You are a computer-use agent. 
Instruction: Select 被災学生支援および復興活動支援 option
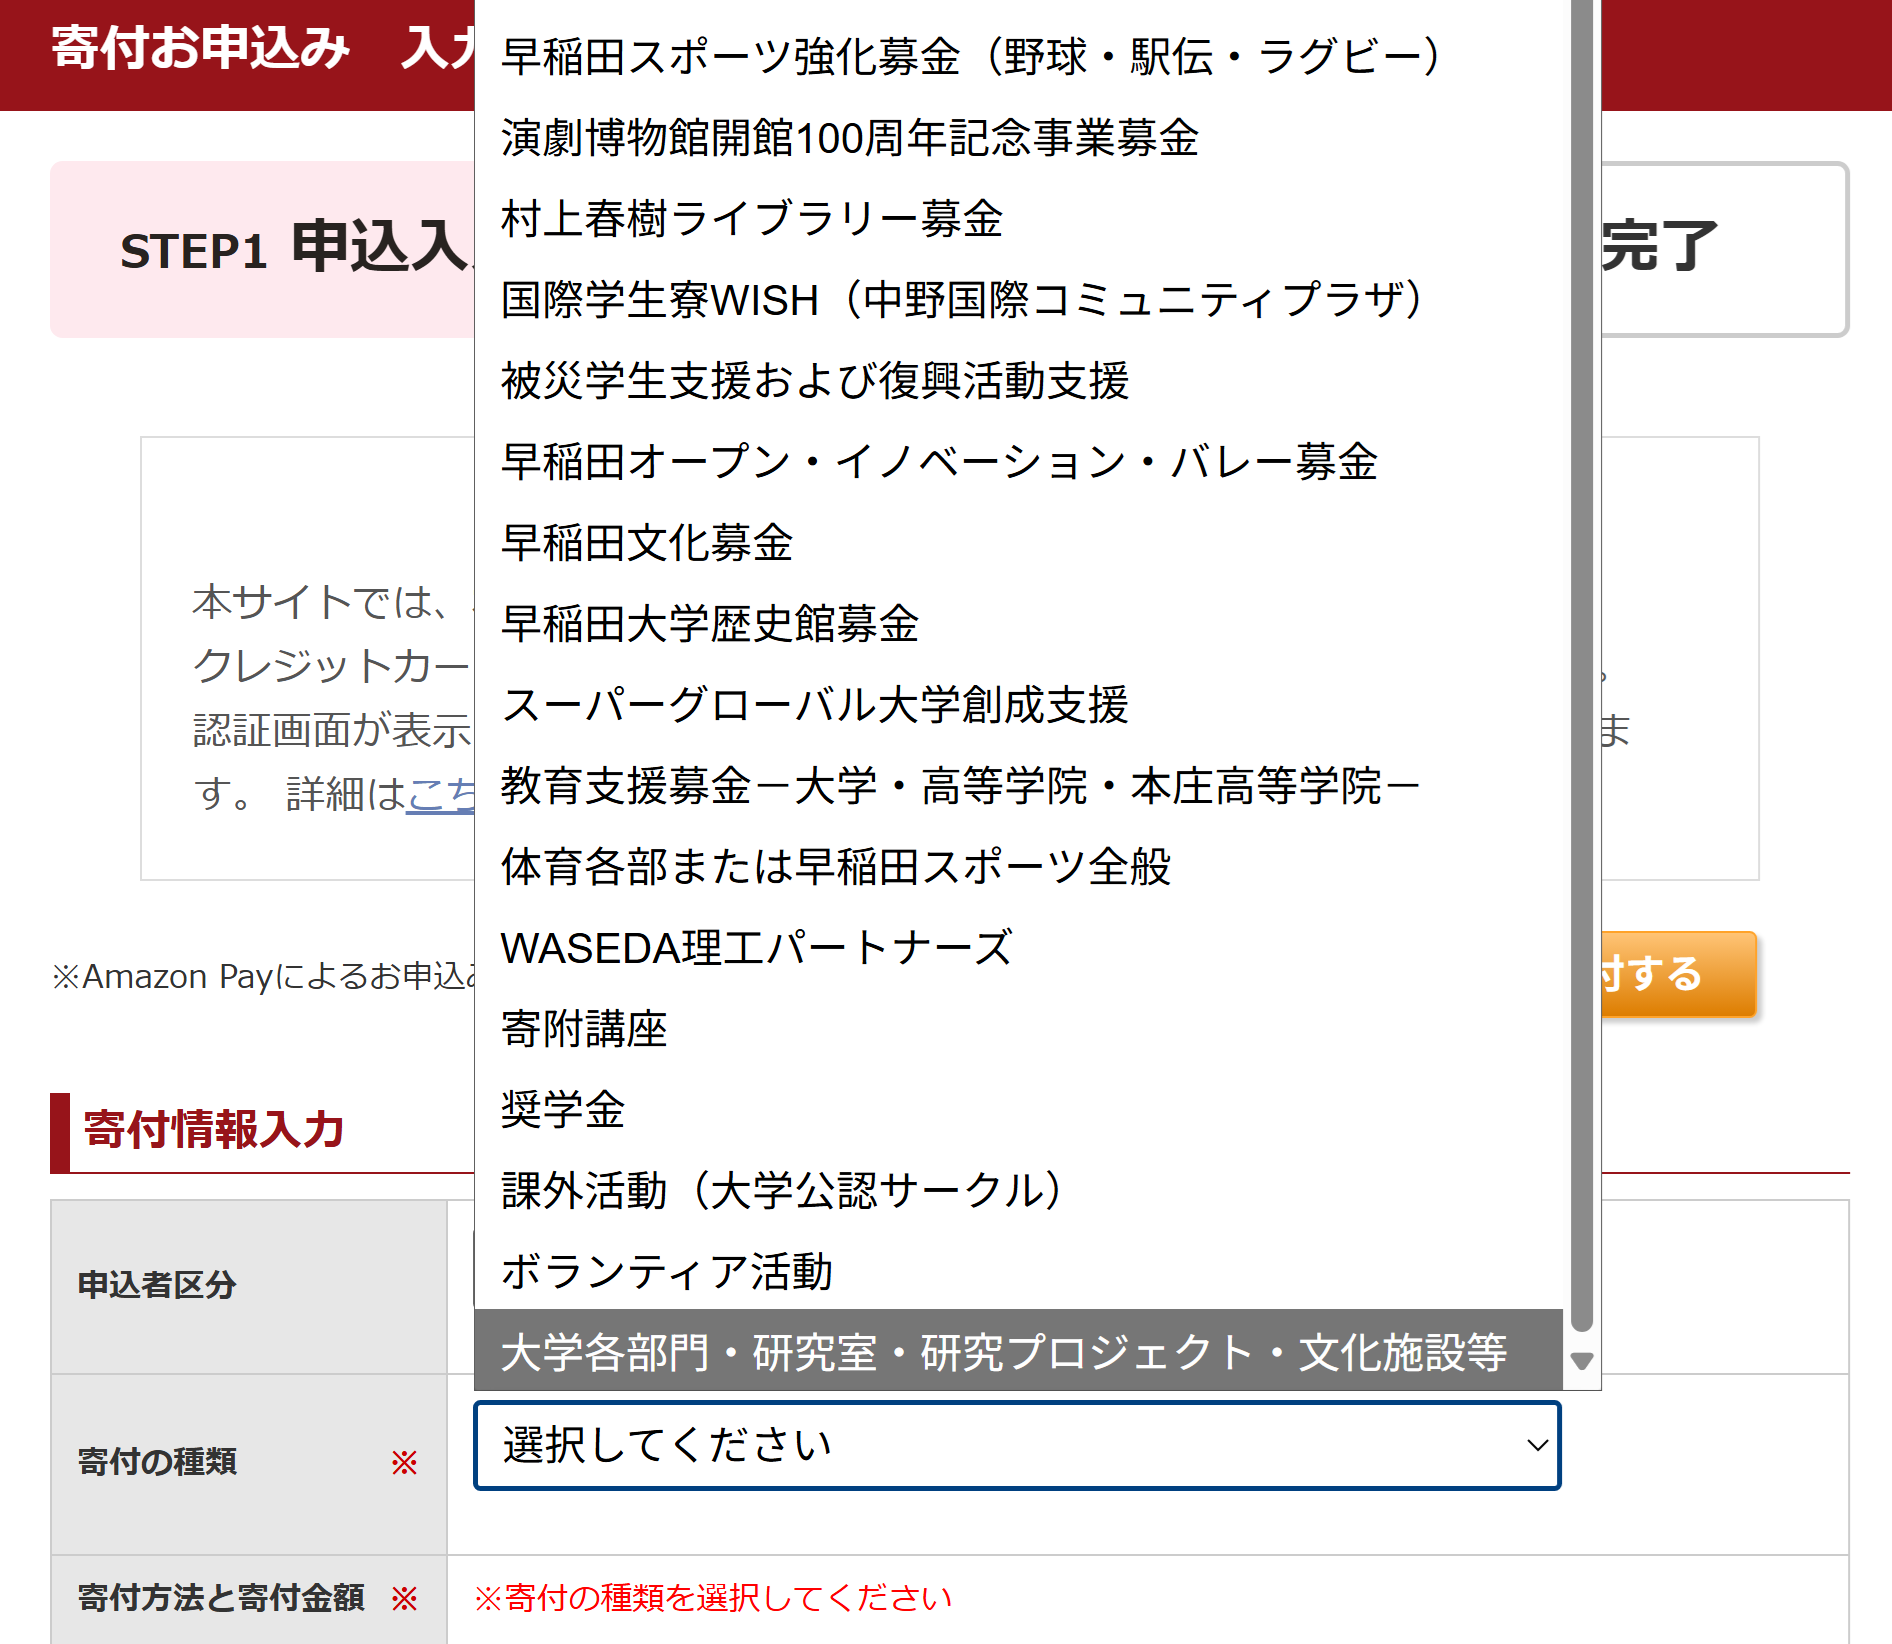point(1018,380)
